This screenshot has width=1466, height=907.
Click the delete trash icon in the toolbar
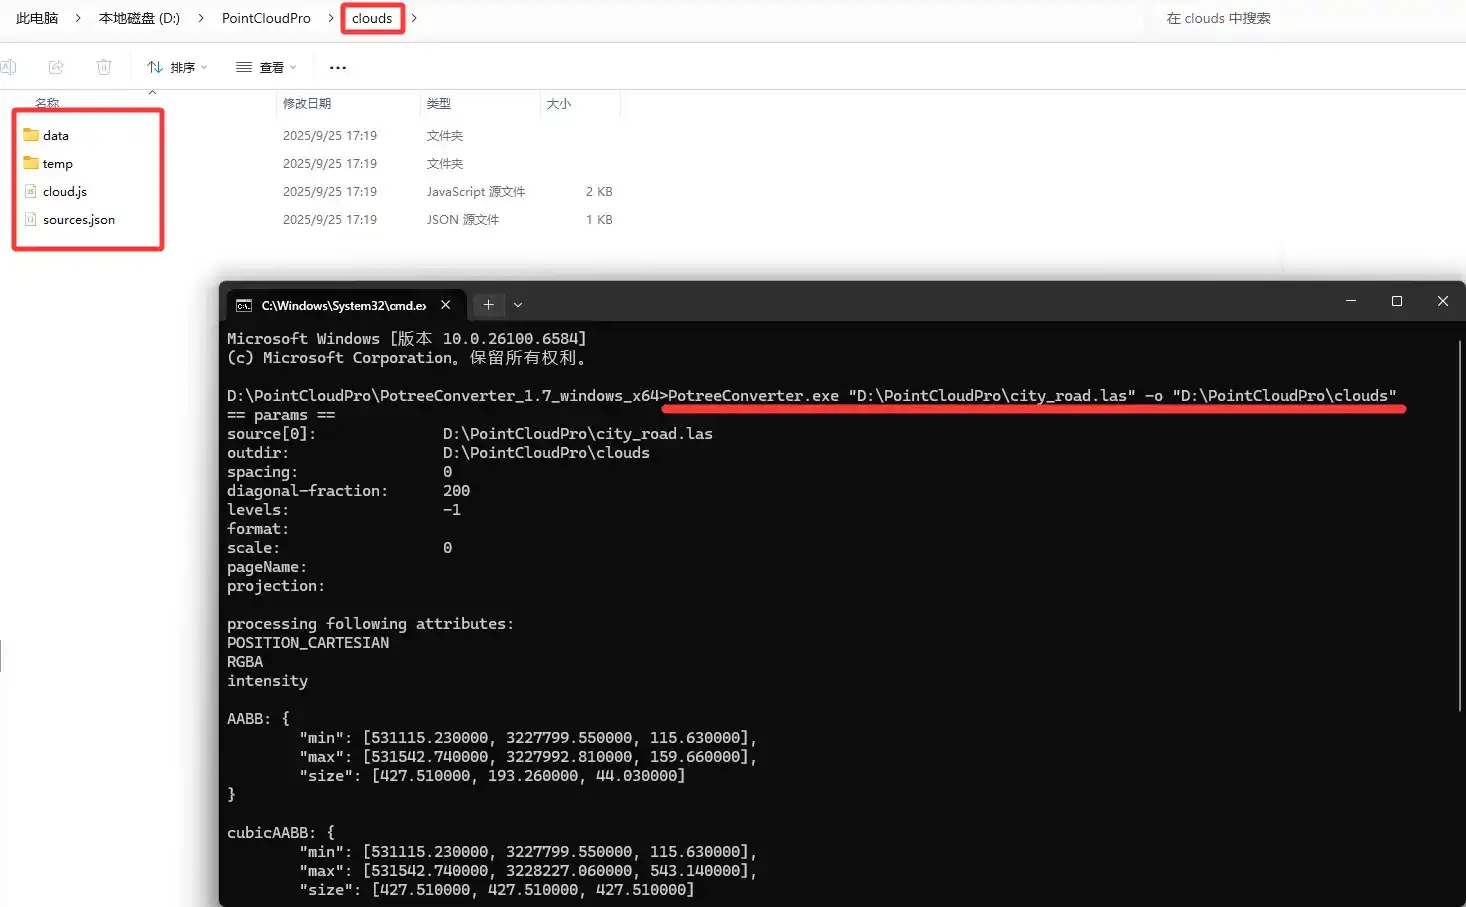pyautogui.click(x=103, y=66)
